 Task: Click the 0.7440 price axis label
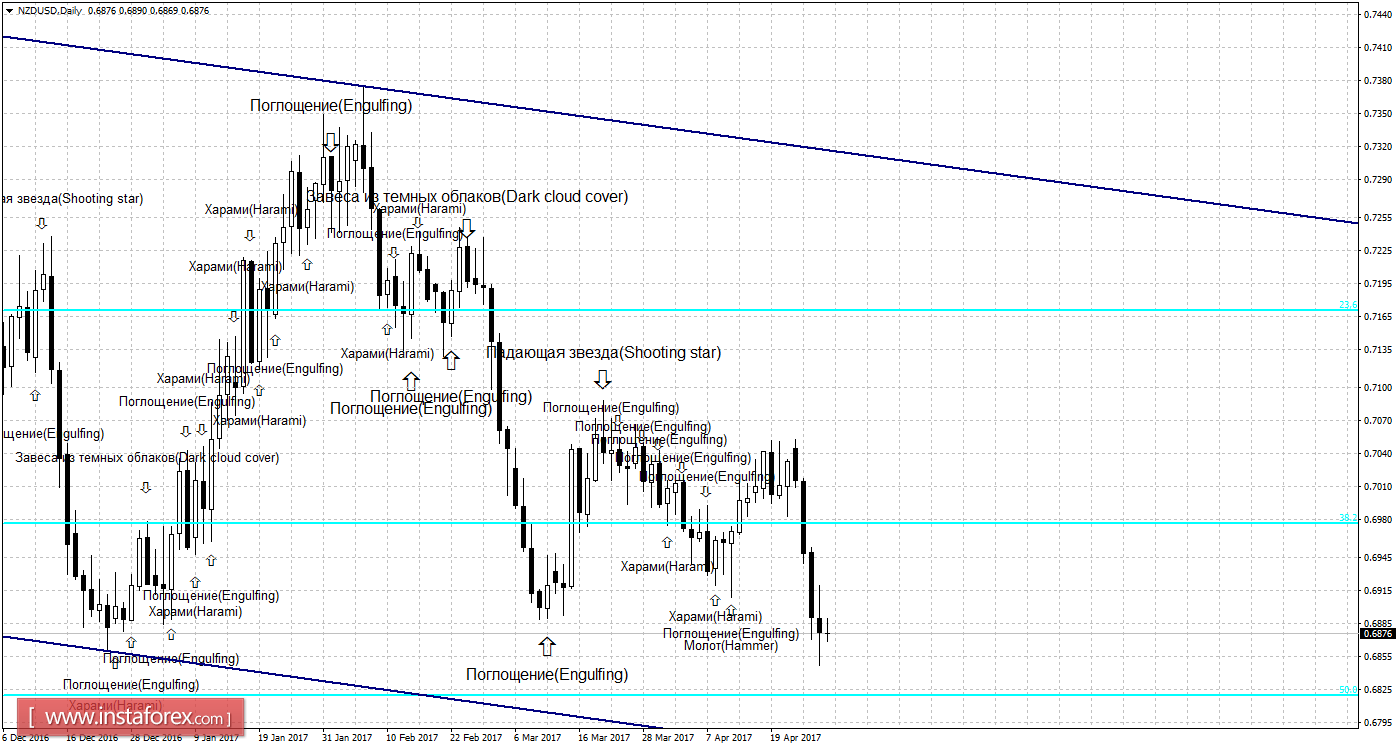point(1379,14)
